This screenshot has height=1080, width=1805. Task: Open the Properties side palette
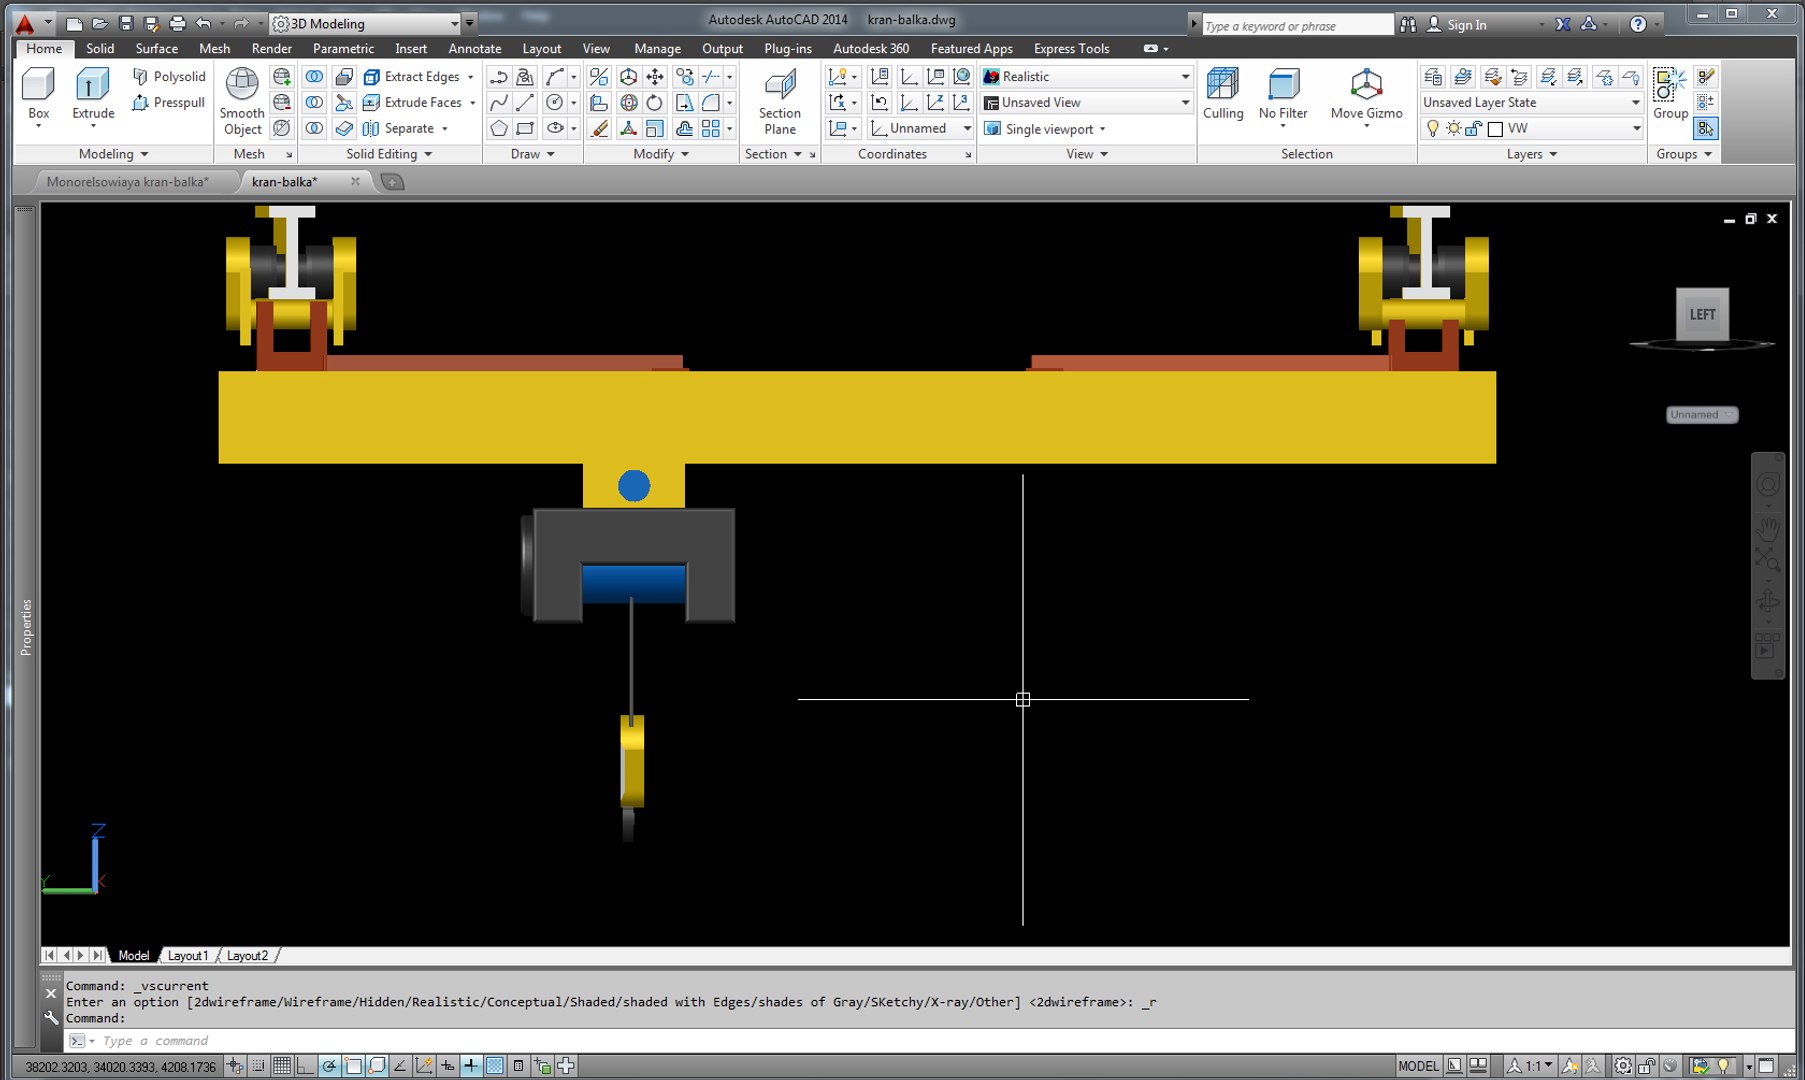(26, 628)
